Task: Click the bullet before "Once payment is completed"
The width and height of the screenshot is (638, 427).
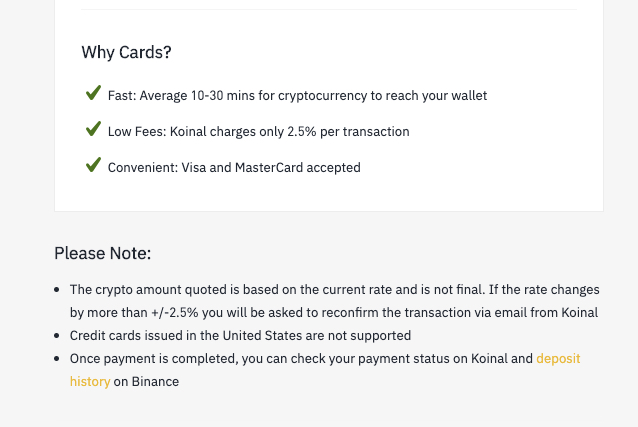Action: 58,359
